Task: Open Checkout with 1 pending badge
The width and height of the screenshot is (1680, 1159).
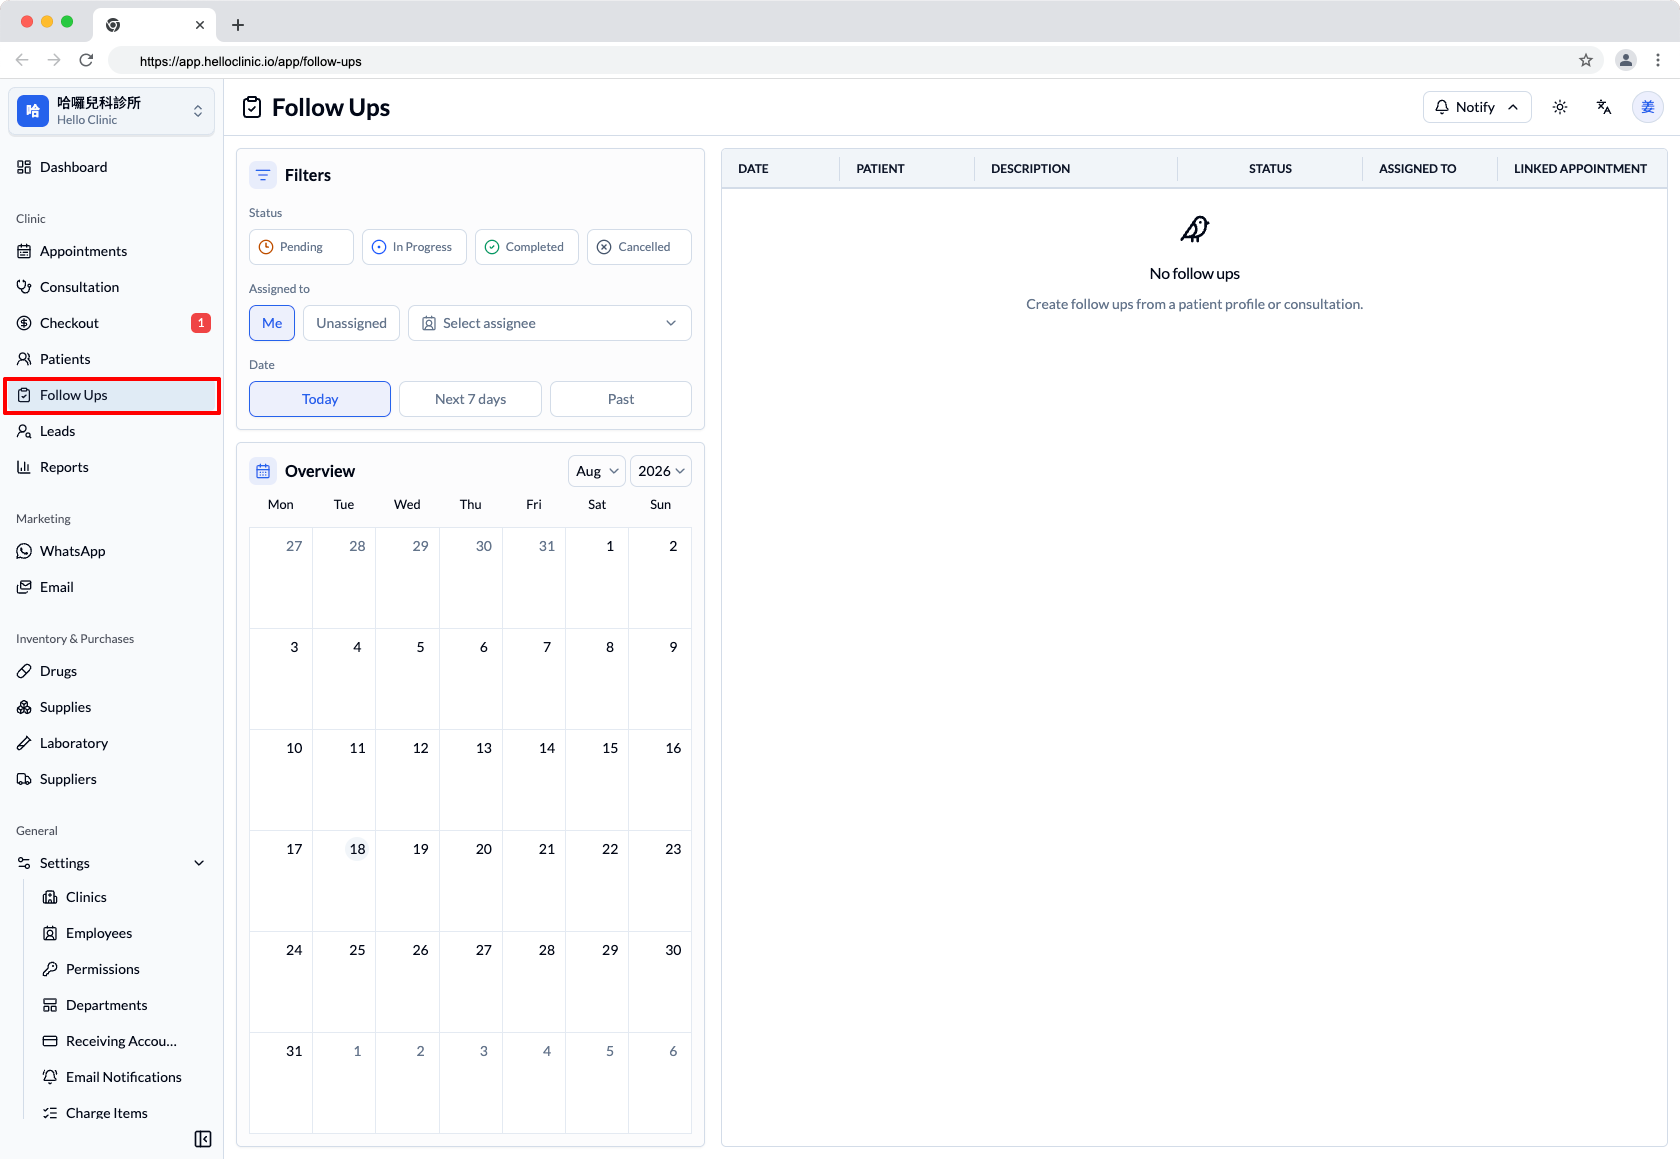Action: point(112,323)
